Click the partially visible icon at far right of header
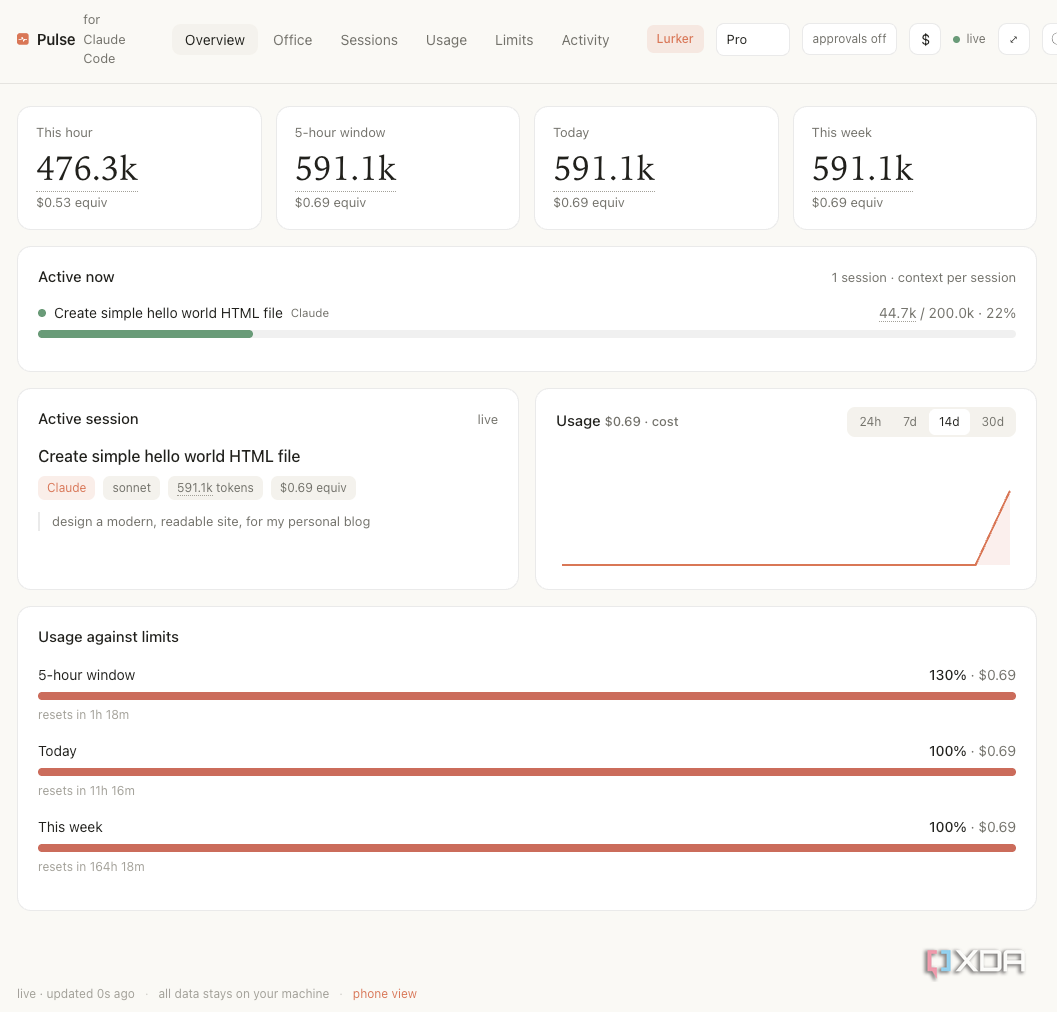The width and height of the screenshot is (1057, 1012). point(1050,39)
